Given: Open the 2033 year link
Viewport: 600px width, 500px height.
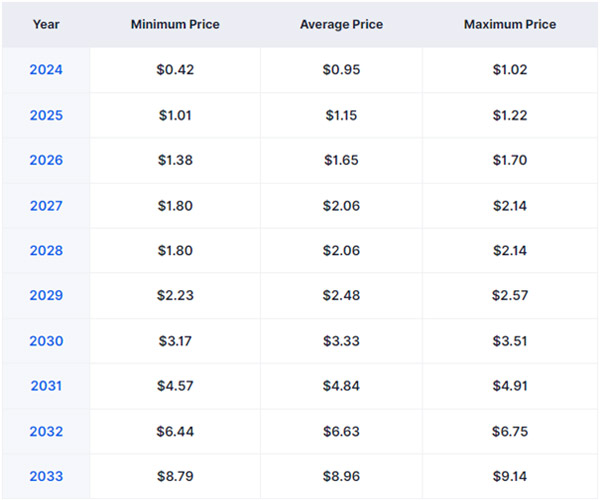Looking at the screenshot, I should pyautogui.click(x=46, y=476).
